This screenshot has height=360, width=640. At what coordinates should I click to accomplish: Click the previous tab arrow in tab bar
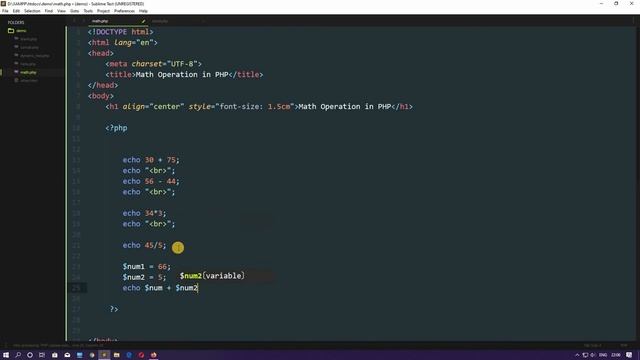(x=74, y=21)
